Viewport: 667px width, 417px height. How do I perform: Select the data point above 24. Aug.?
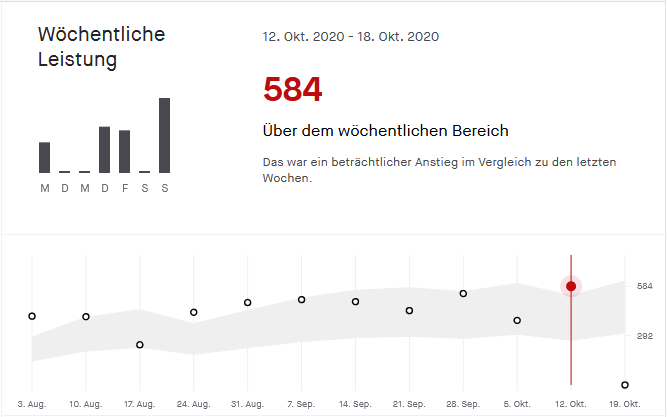194,312
